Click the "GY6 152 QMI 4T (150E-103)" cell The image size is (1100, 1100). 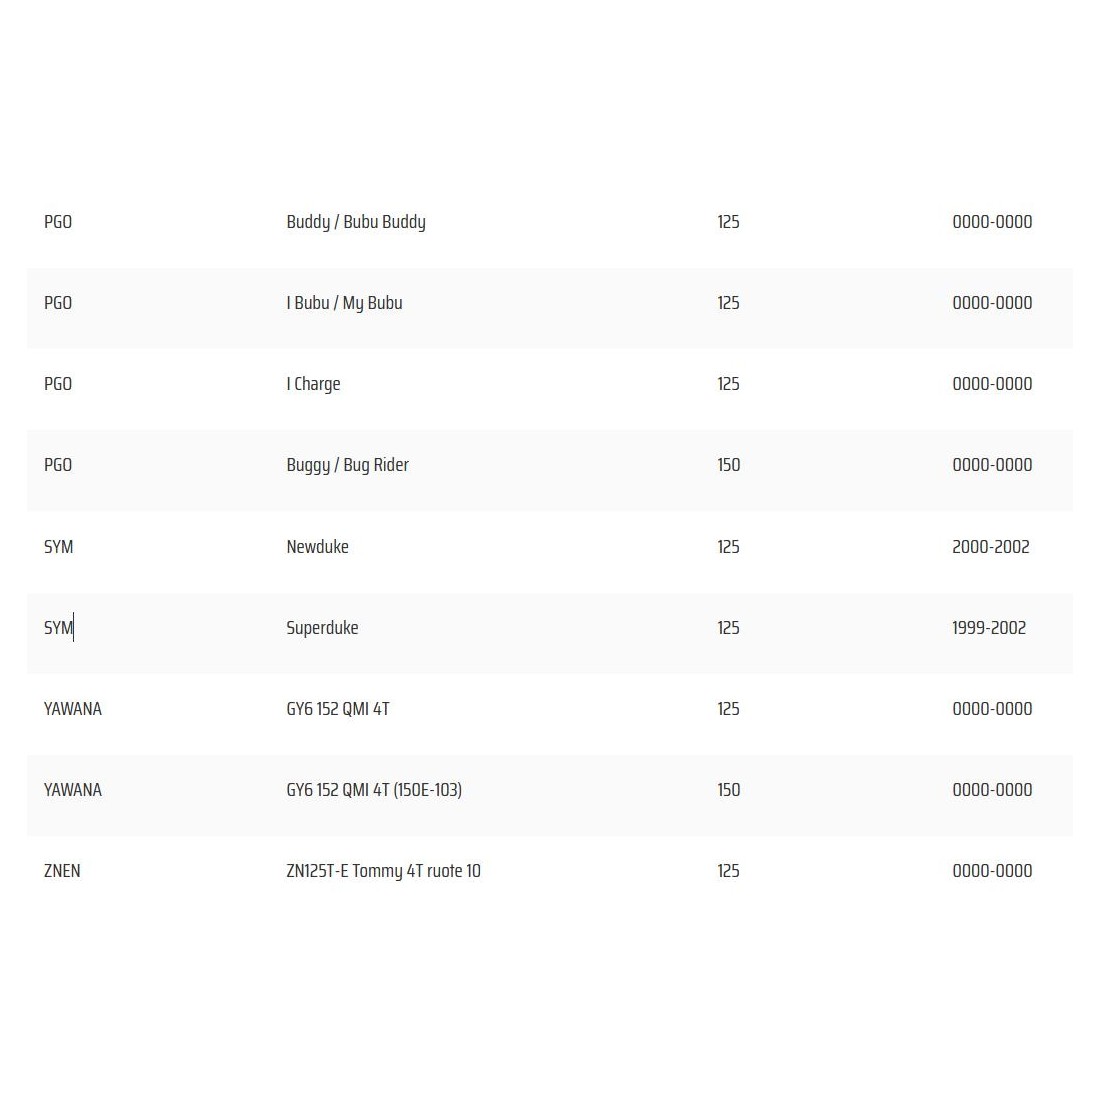click(x=374, y=790)
